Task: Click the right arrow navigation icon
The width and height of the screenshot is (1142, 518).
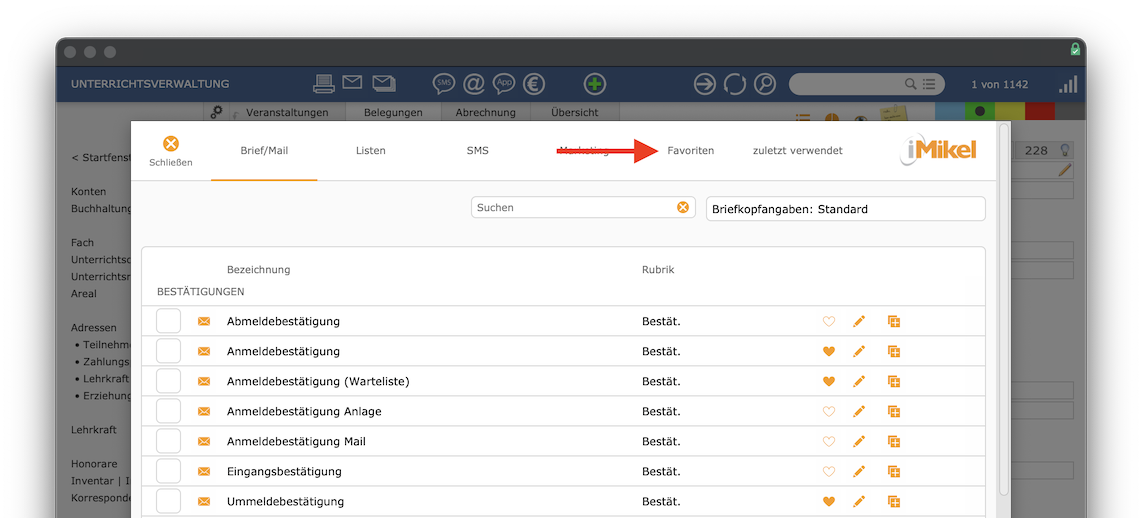Action: coord(704,84)
